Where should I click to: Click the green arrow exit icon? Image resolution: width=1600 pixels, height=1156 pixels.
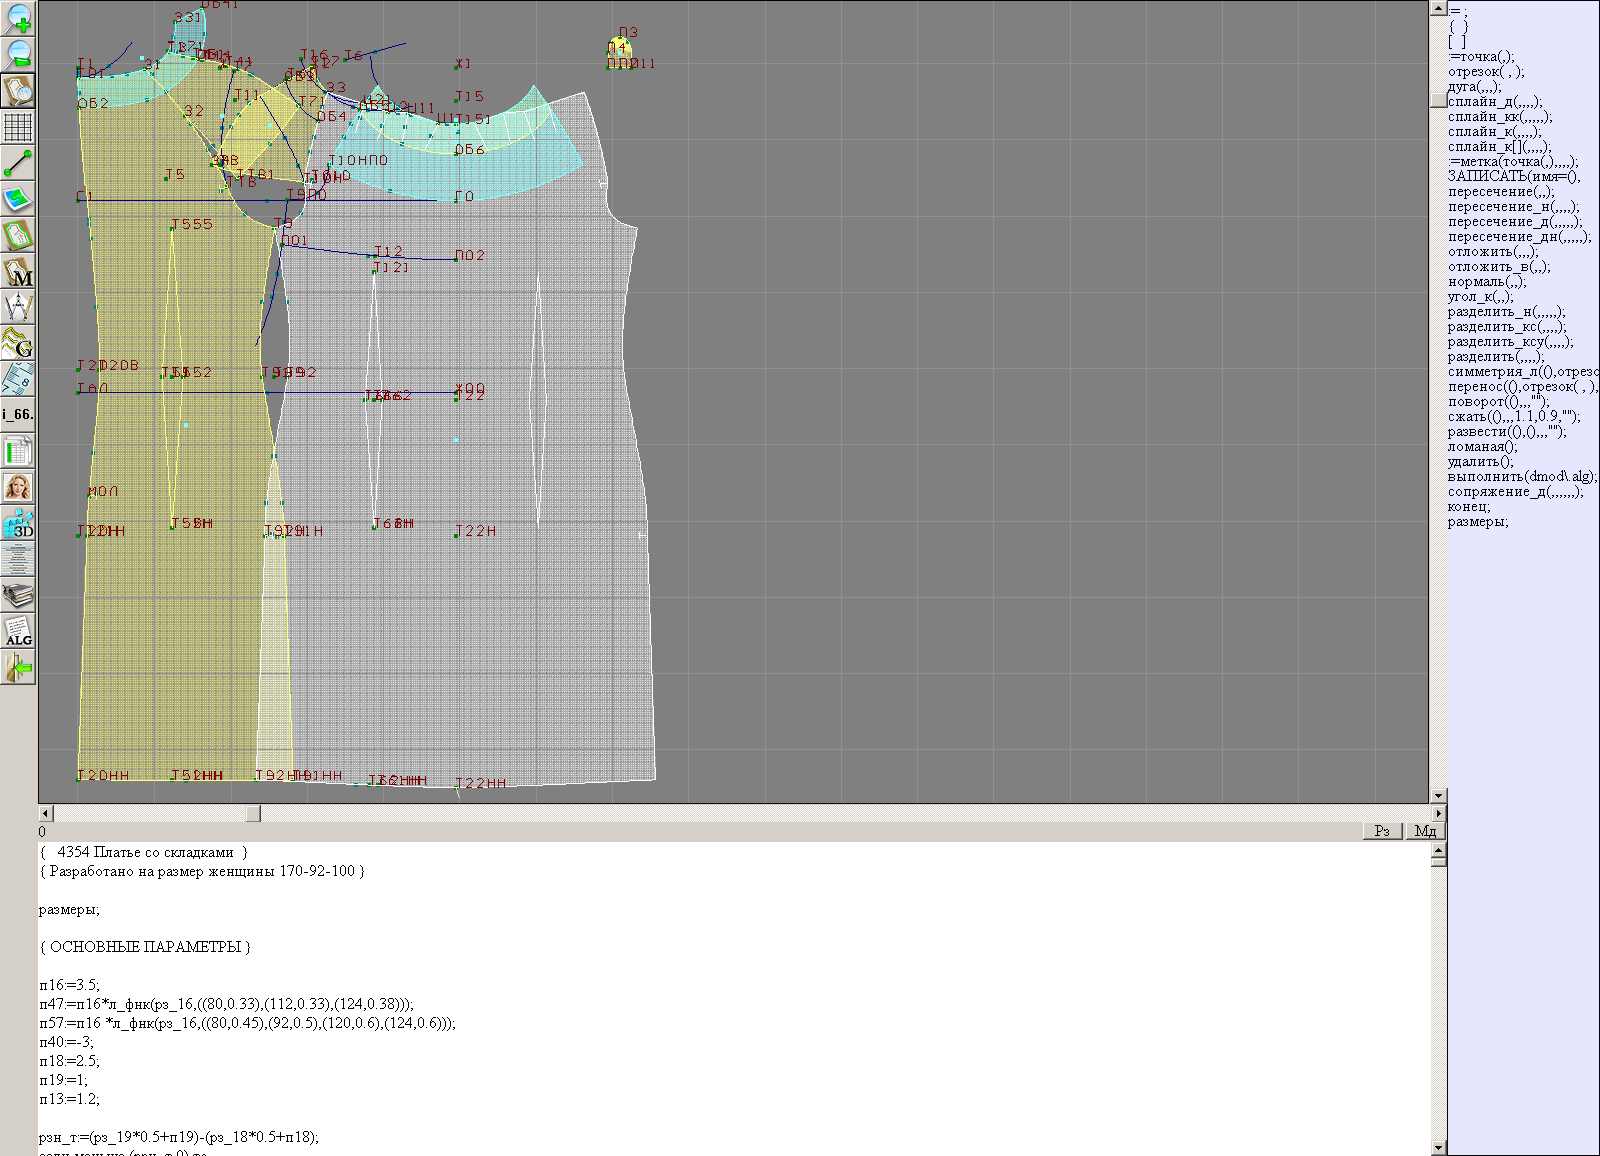coord(18,667)
